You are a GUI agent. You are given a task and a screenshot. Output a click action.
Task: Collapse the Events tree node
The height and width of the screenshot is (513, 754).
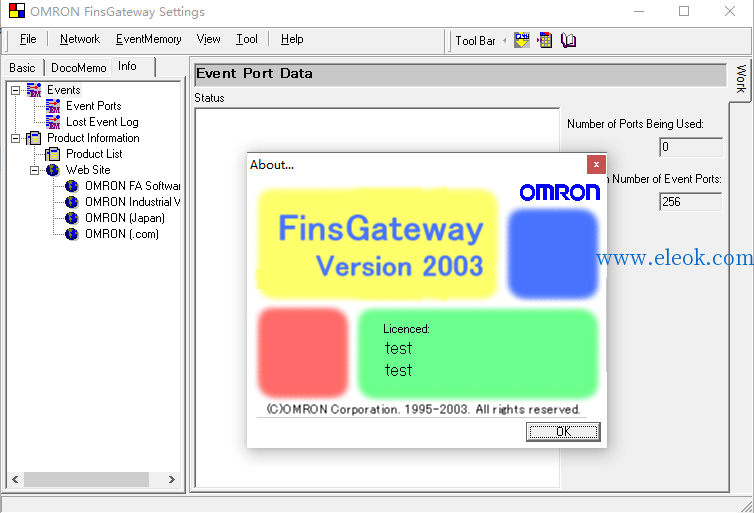pyautogui.click(x=15, y=90)
